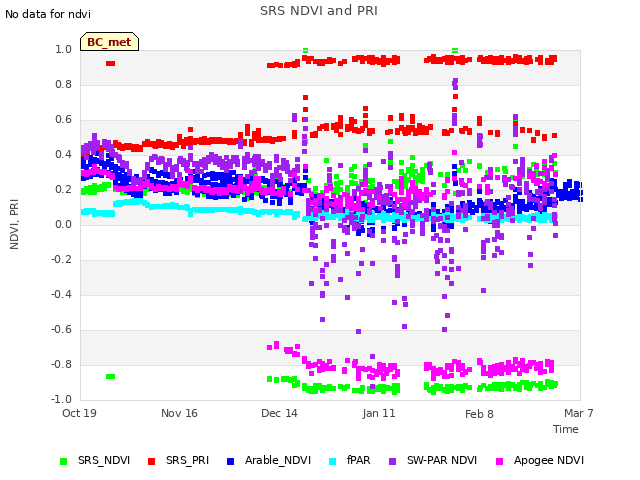Toggle the Apogee NDVI series label
The image size is (640, 480).
549,460
